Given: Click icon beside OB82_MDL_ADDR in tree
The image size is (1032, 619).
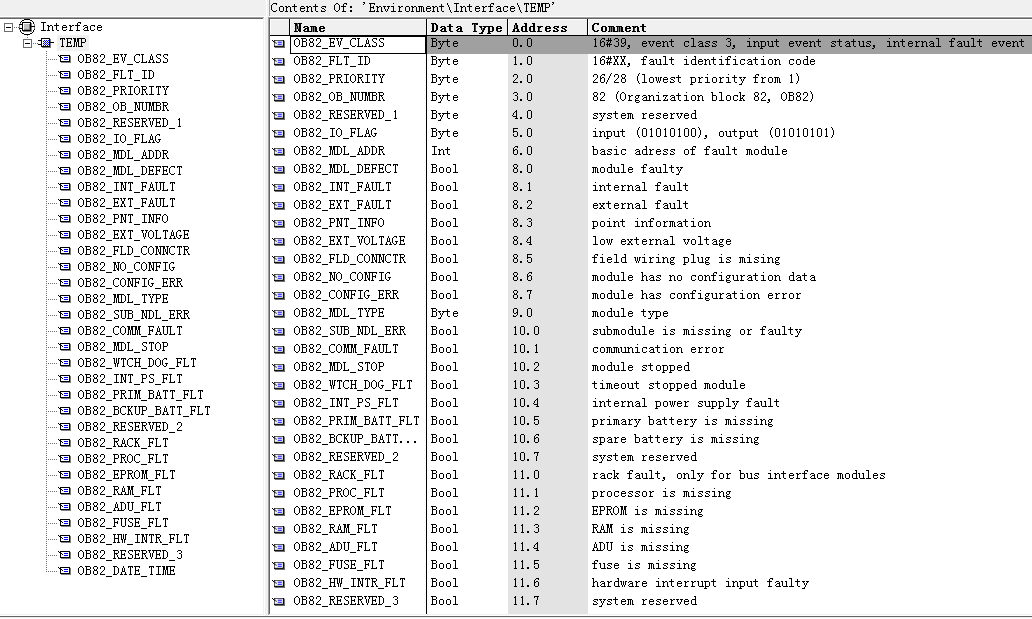Looking at the screenshot, I should (65, 155).
